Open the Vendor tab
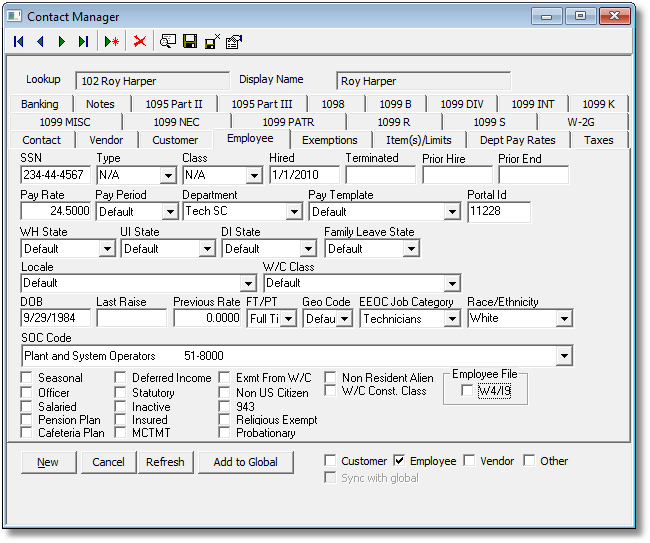 106,140
